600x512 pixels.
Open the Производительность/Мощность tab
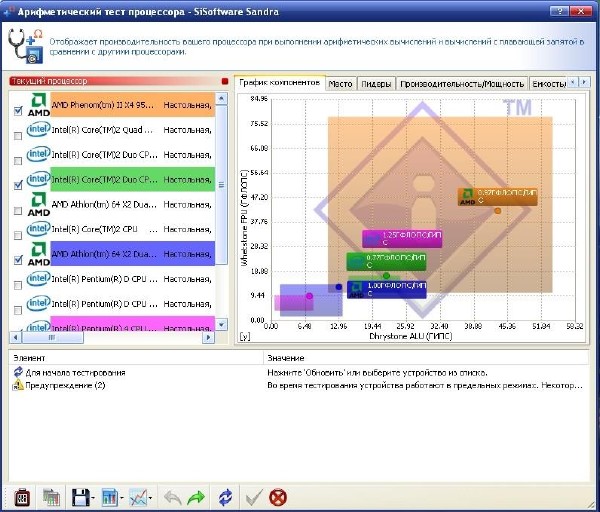point(463,84)
